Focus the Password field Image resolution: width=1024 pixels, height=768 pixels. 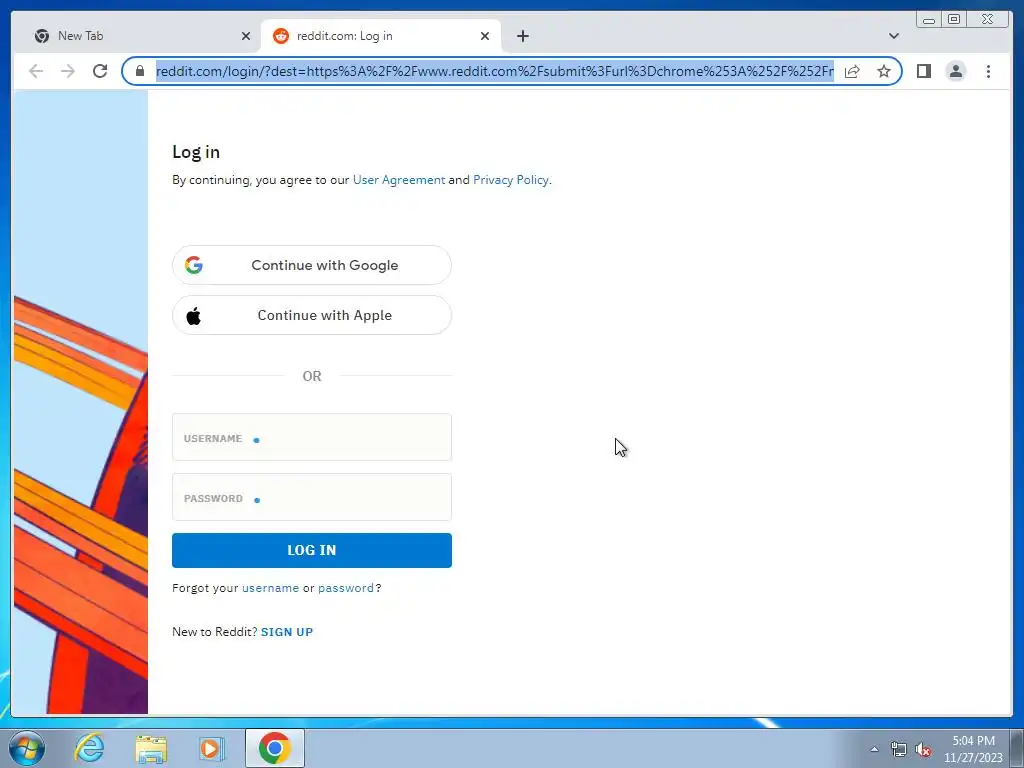tap(312, 497)
